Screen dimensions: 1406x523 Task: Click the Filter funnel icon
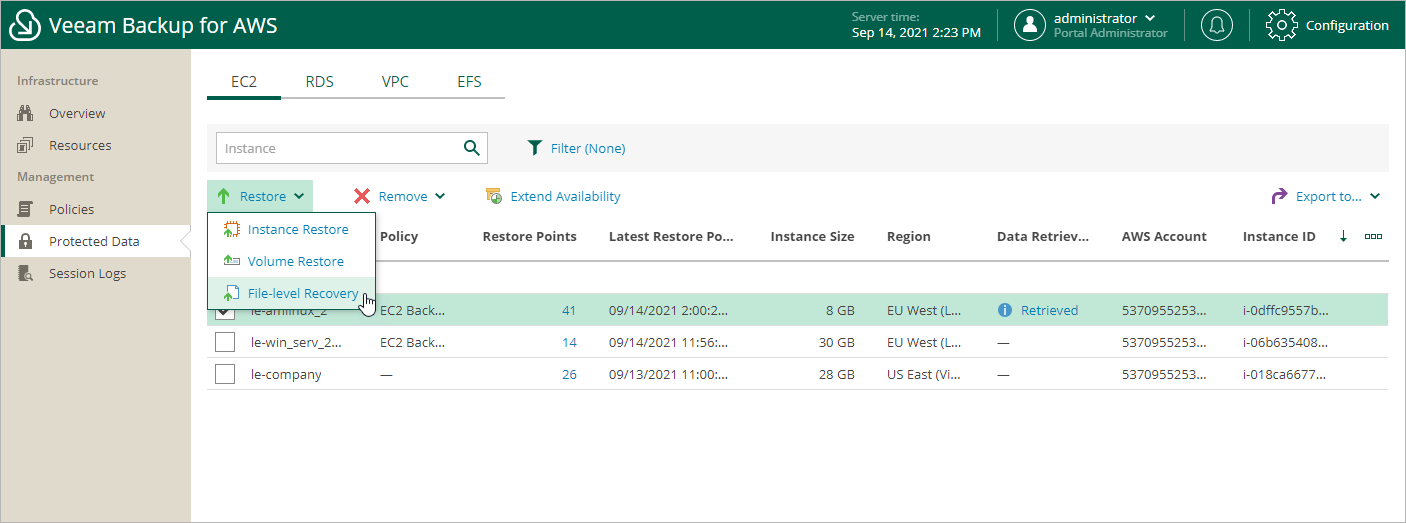pyautogui.click(x=535, y=148)
